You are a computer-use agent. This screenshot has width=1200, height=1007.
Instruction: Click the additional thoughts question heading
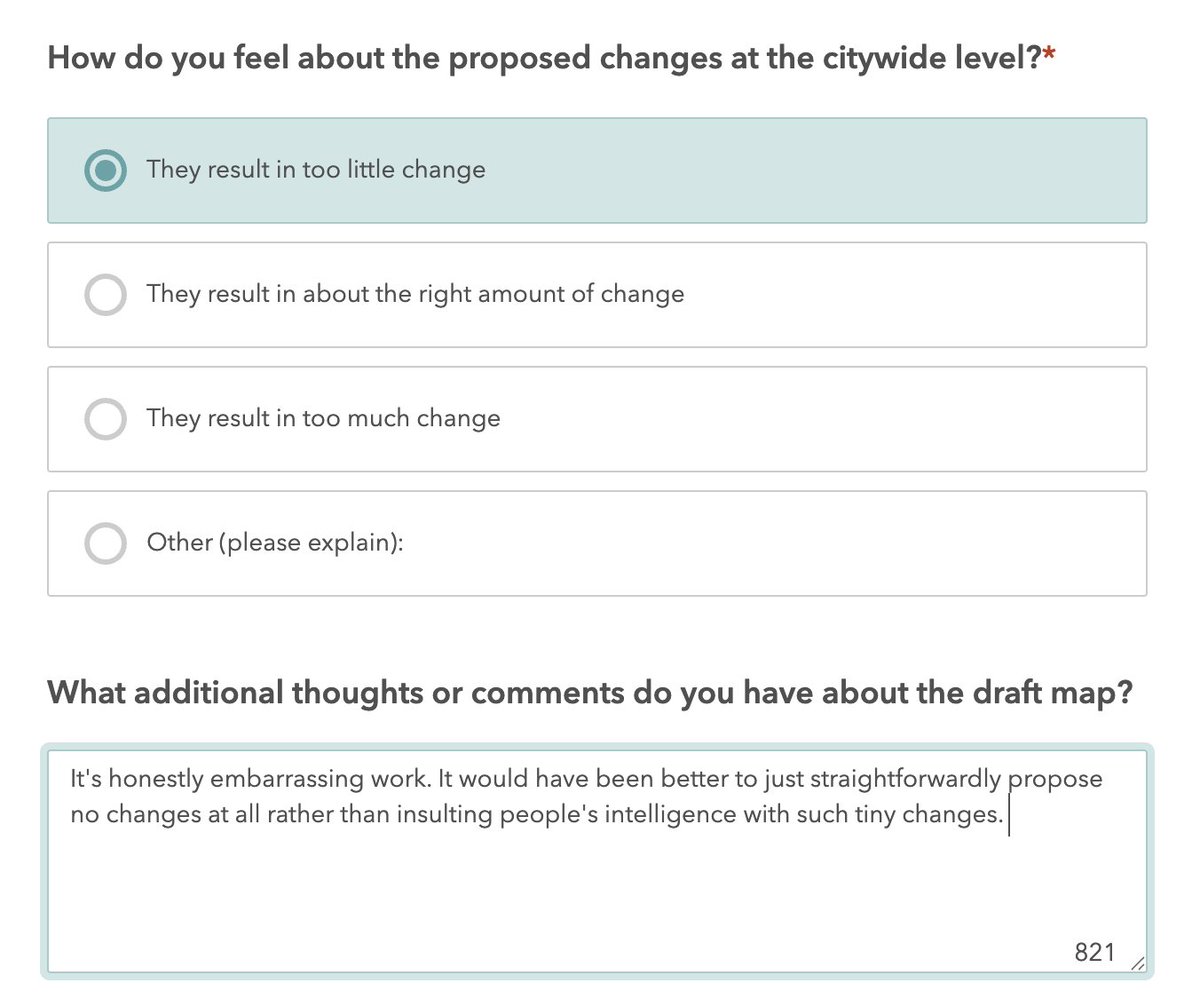(590, 694)
